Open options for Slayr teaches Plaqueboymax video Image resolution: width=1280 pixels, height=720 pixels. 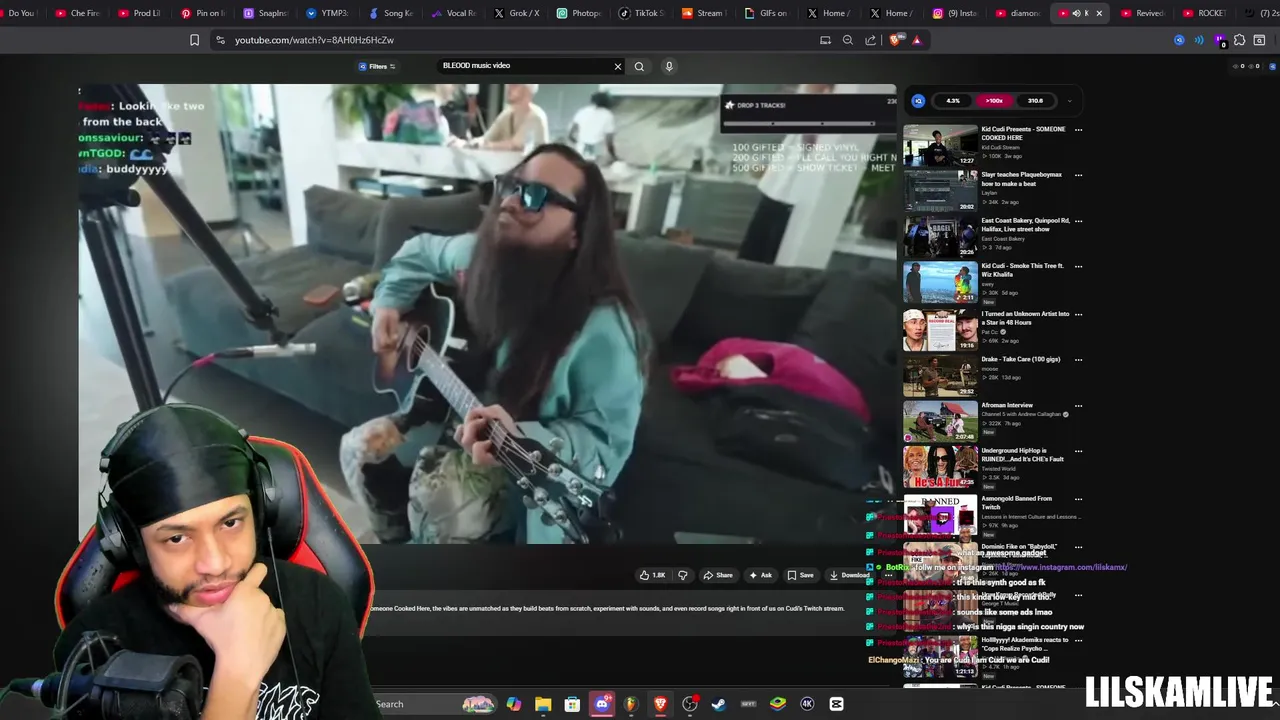pyautogui.click(x=1078, y=175)
